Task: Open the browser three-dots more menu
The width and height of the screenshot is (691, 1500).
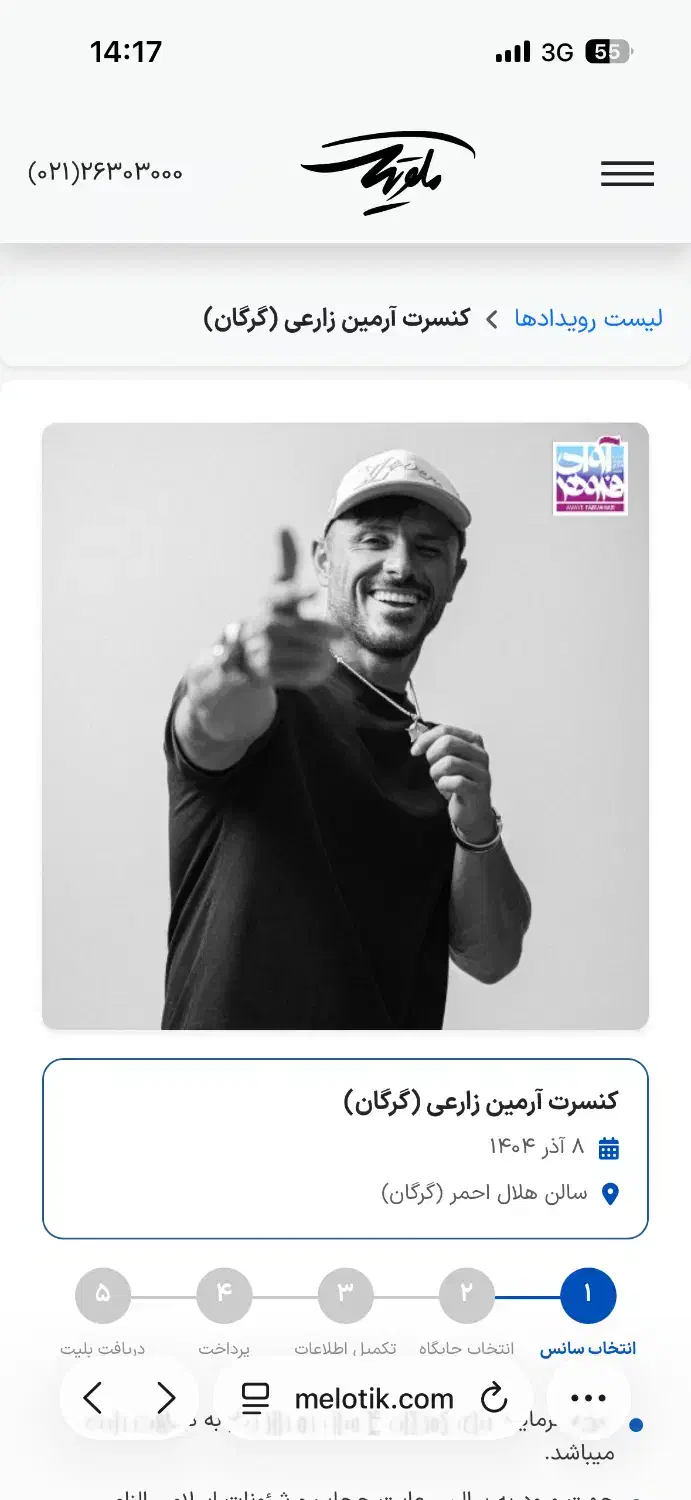Action: point(589,1398)
